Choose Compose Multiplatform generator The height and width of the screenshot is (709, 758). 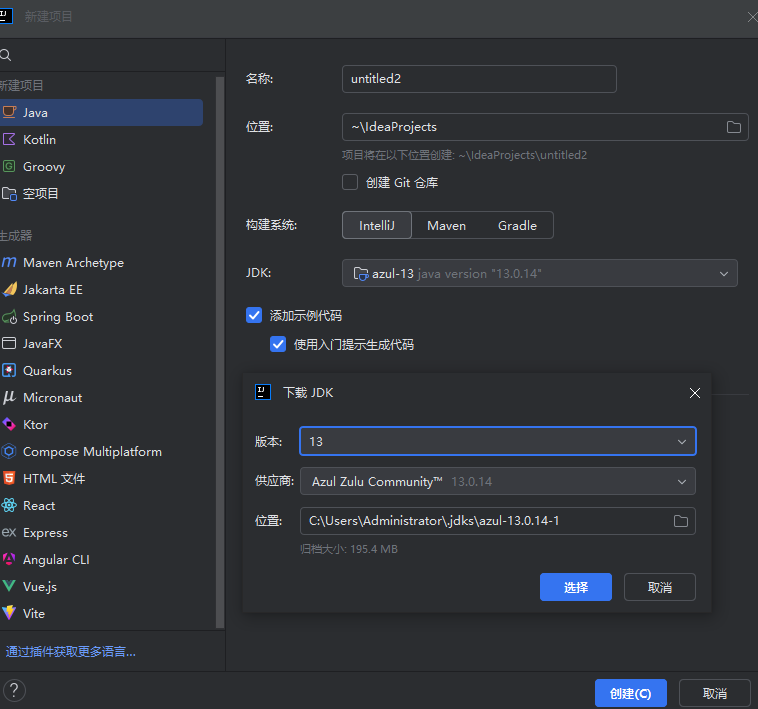101,451
